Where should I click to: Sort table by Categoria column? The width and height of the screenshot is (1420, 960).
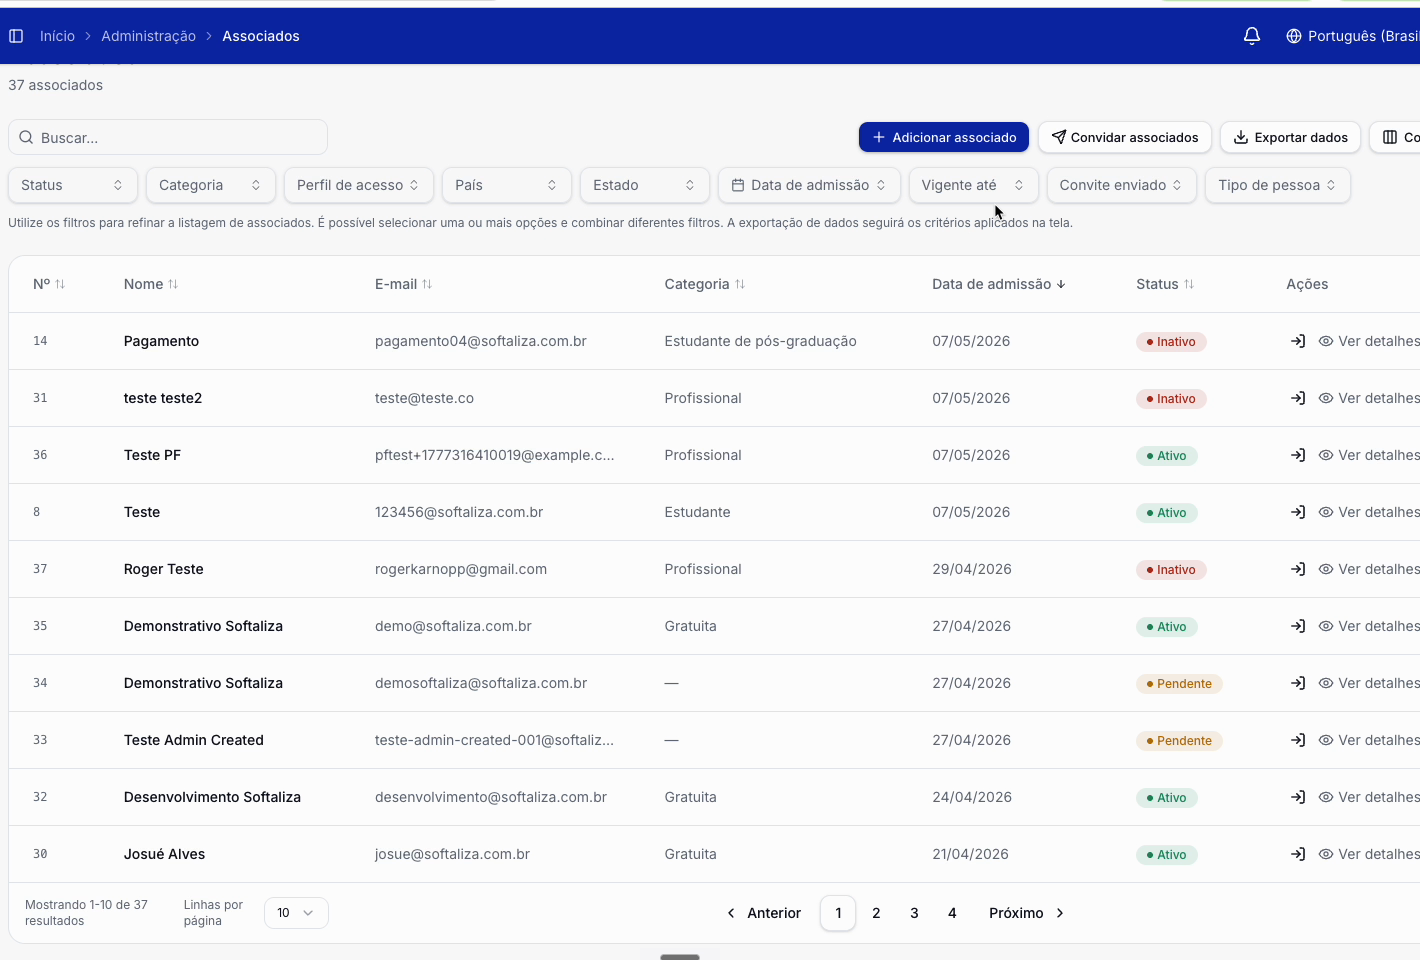705,284
